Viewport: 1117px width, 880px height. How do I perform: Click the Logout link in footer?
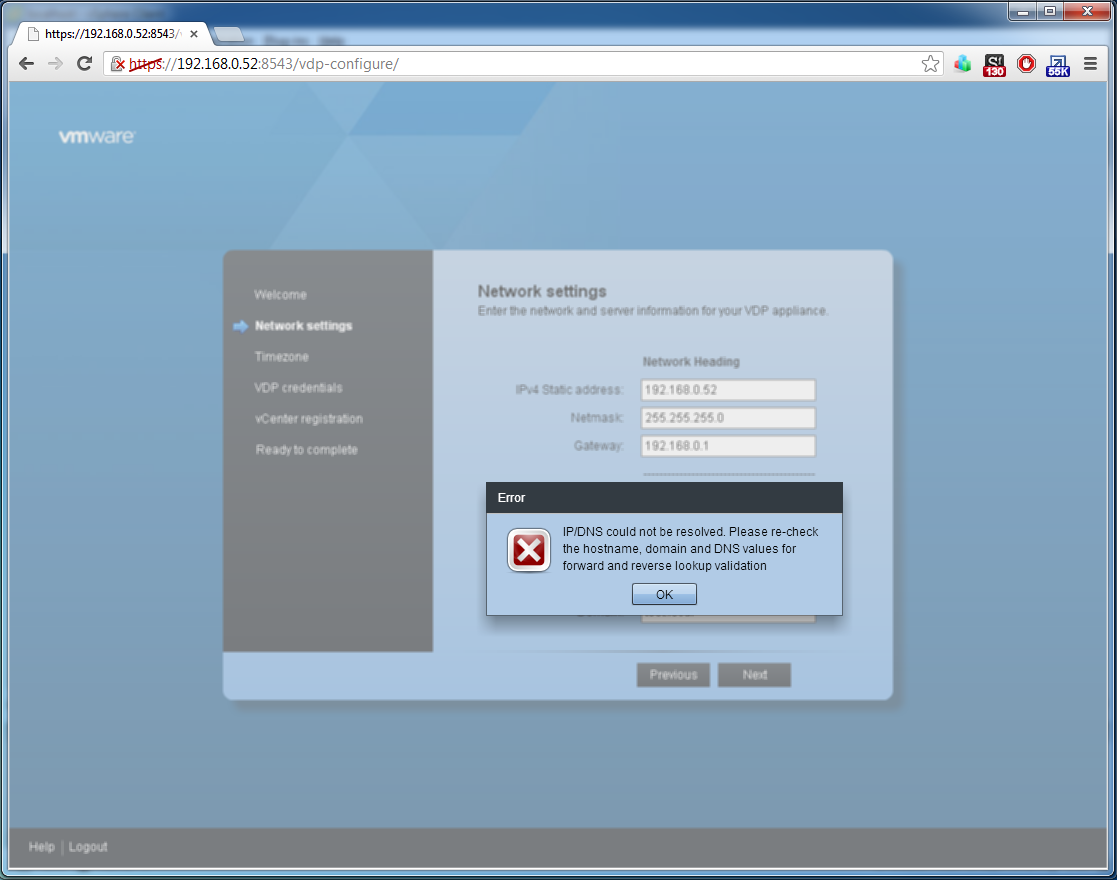click(88, 847)
